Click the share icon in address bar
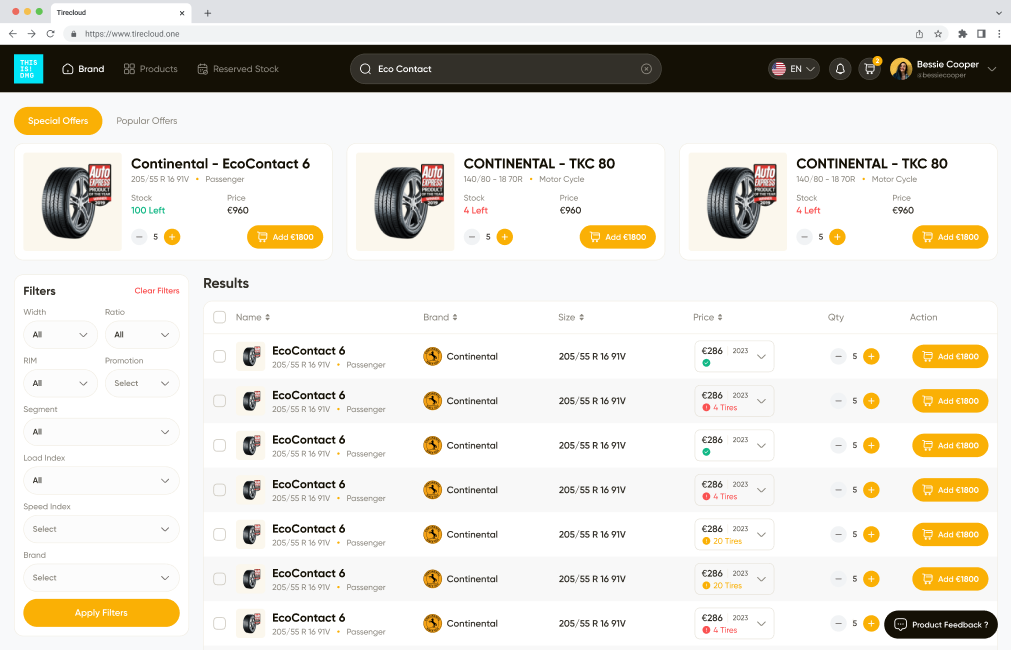 tap(919, 34)
